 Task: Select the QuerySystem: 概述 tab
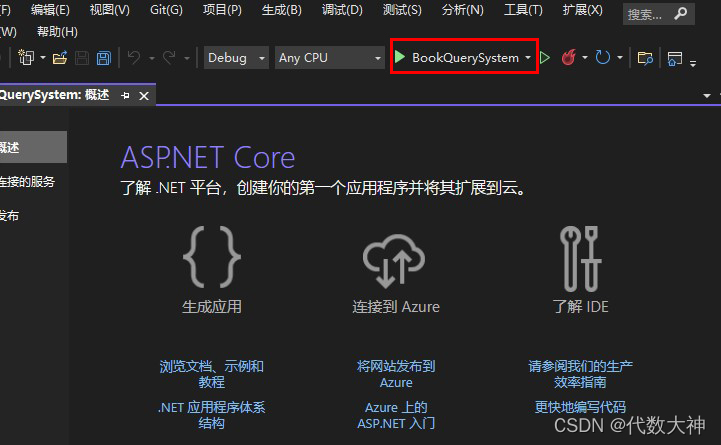pyautogui.click(x=54, y=95)
